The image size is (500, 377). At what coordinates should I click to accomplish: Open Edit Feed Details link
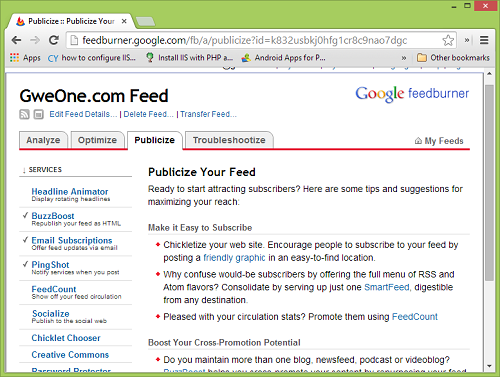(x=83, y=114)
